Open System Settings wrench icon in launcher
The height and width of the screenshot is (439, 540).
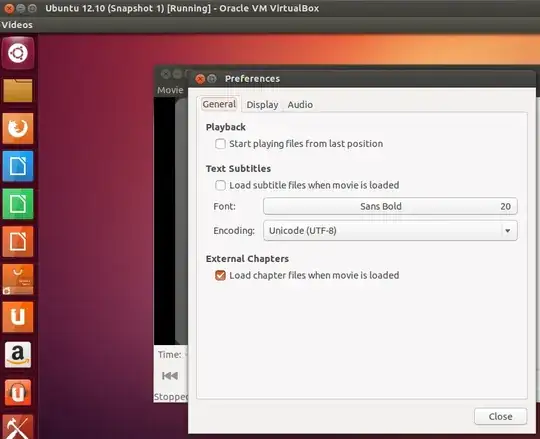[x=18, y=427]
